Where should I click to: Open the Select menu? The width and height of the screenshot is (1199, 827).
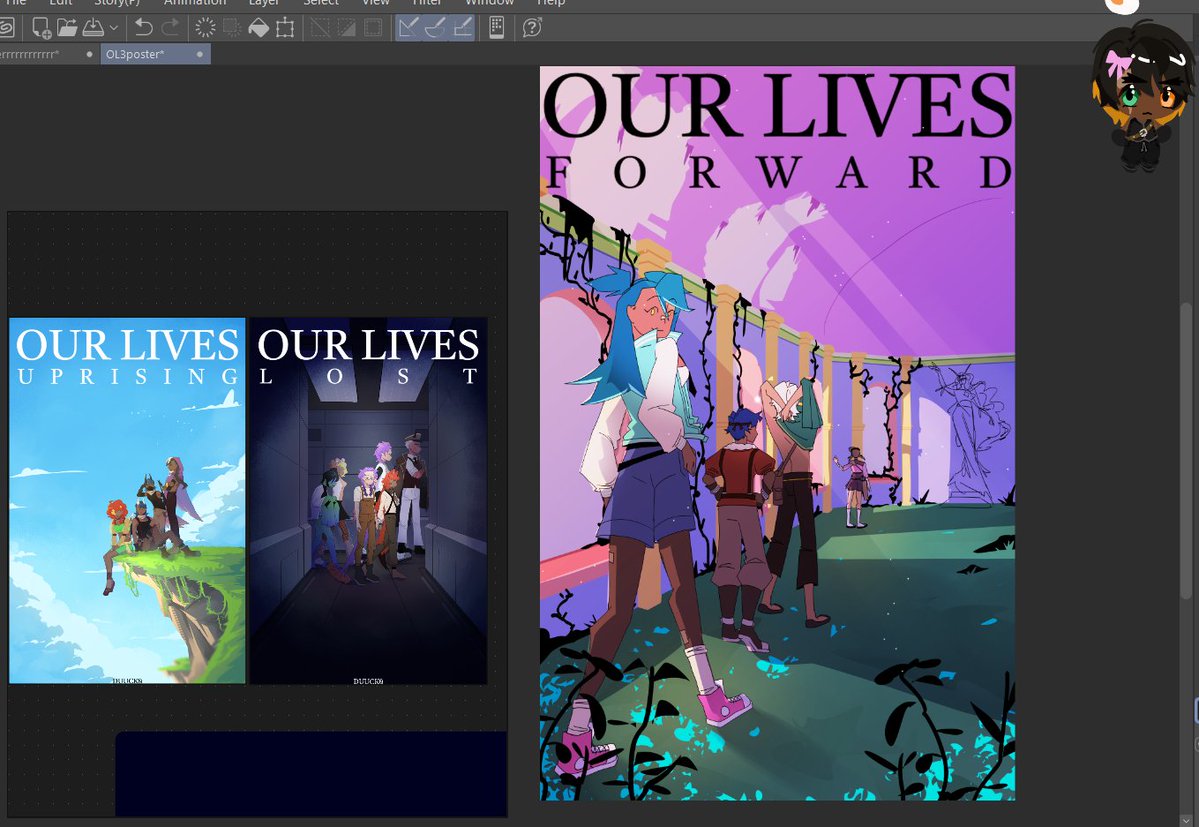point(320,2)
